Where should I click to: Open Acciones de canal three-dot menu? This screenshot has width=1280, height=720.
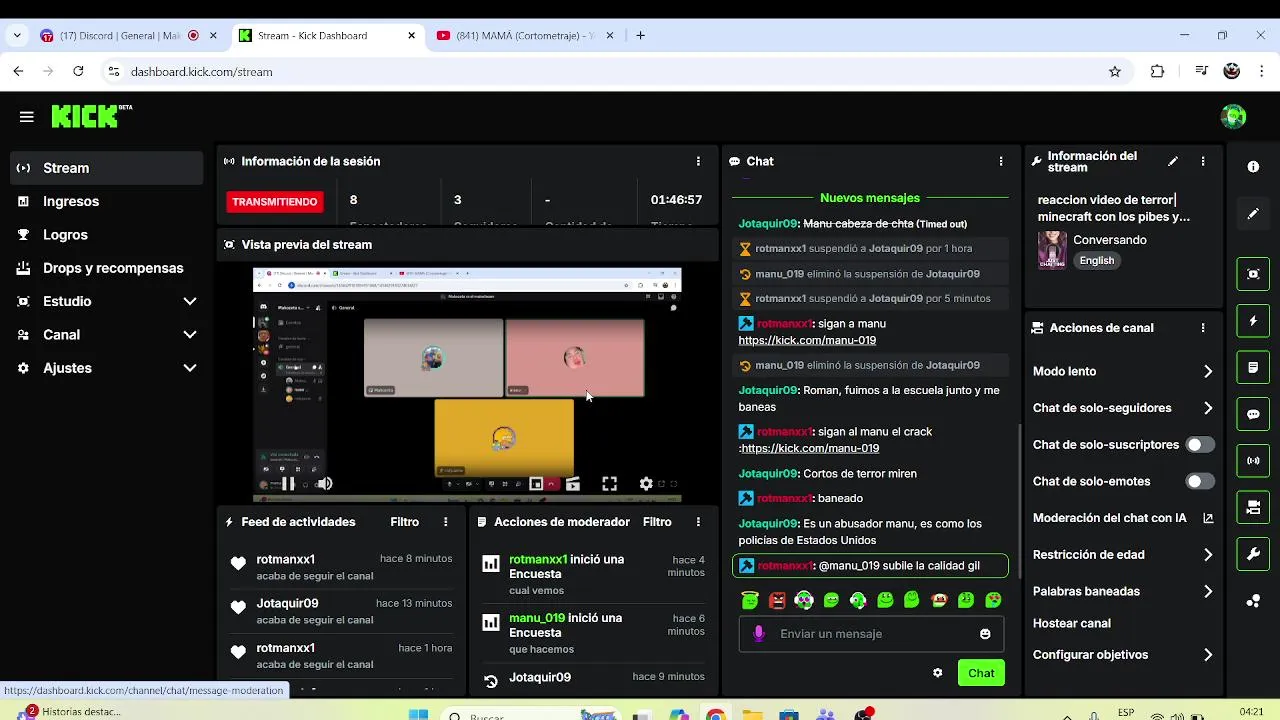[x=1203, y=328]
